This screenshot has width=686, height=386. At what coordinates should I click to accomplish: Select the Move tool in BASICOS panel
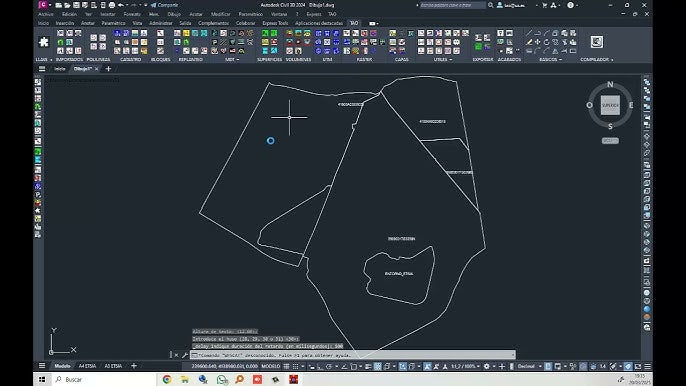(538, 42)
